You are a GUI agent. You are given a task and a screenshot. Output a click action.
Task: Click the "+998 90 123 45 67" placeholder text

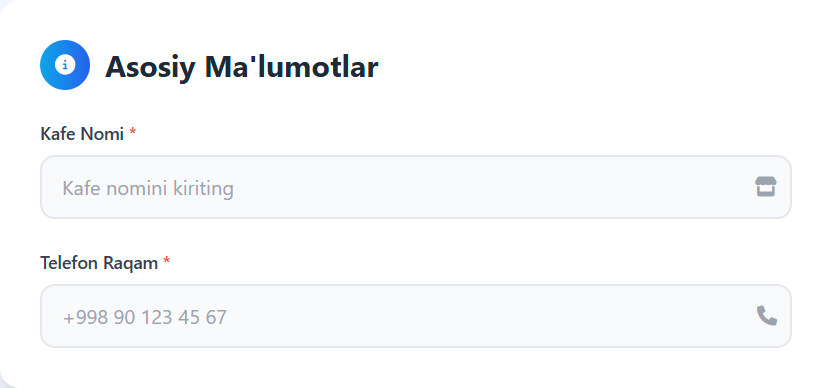[x=145, y=317]
